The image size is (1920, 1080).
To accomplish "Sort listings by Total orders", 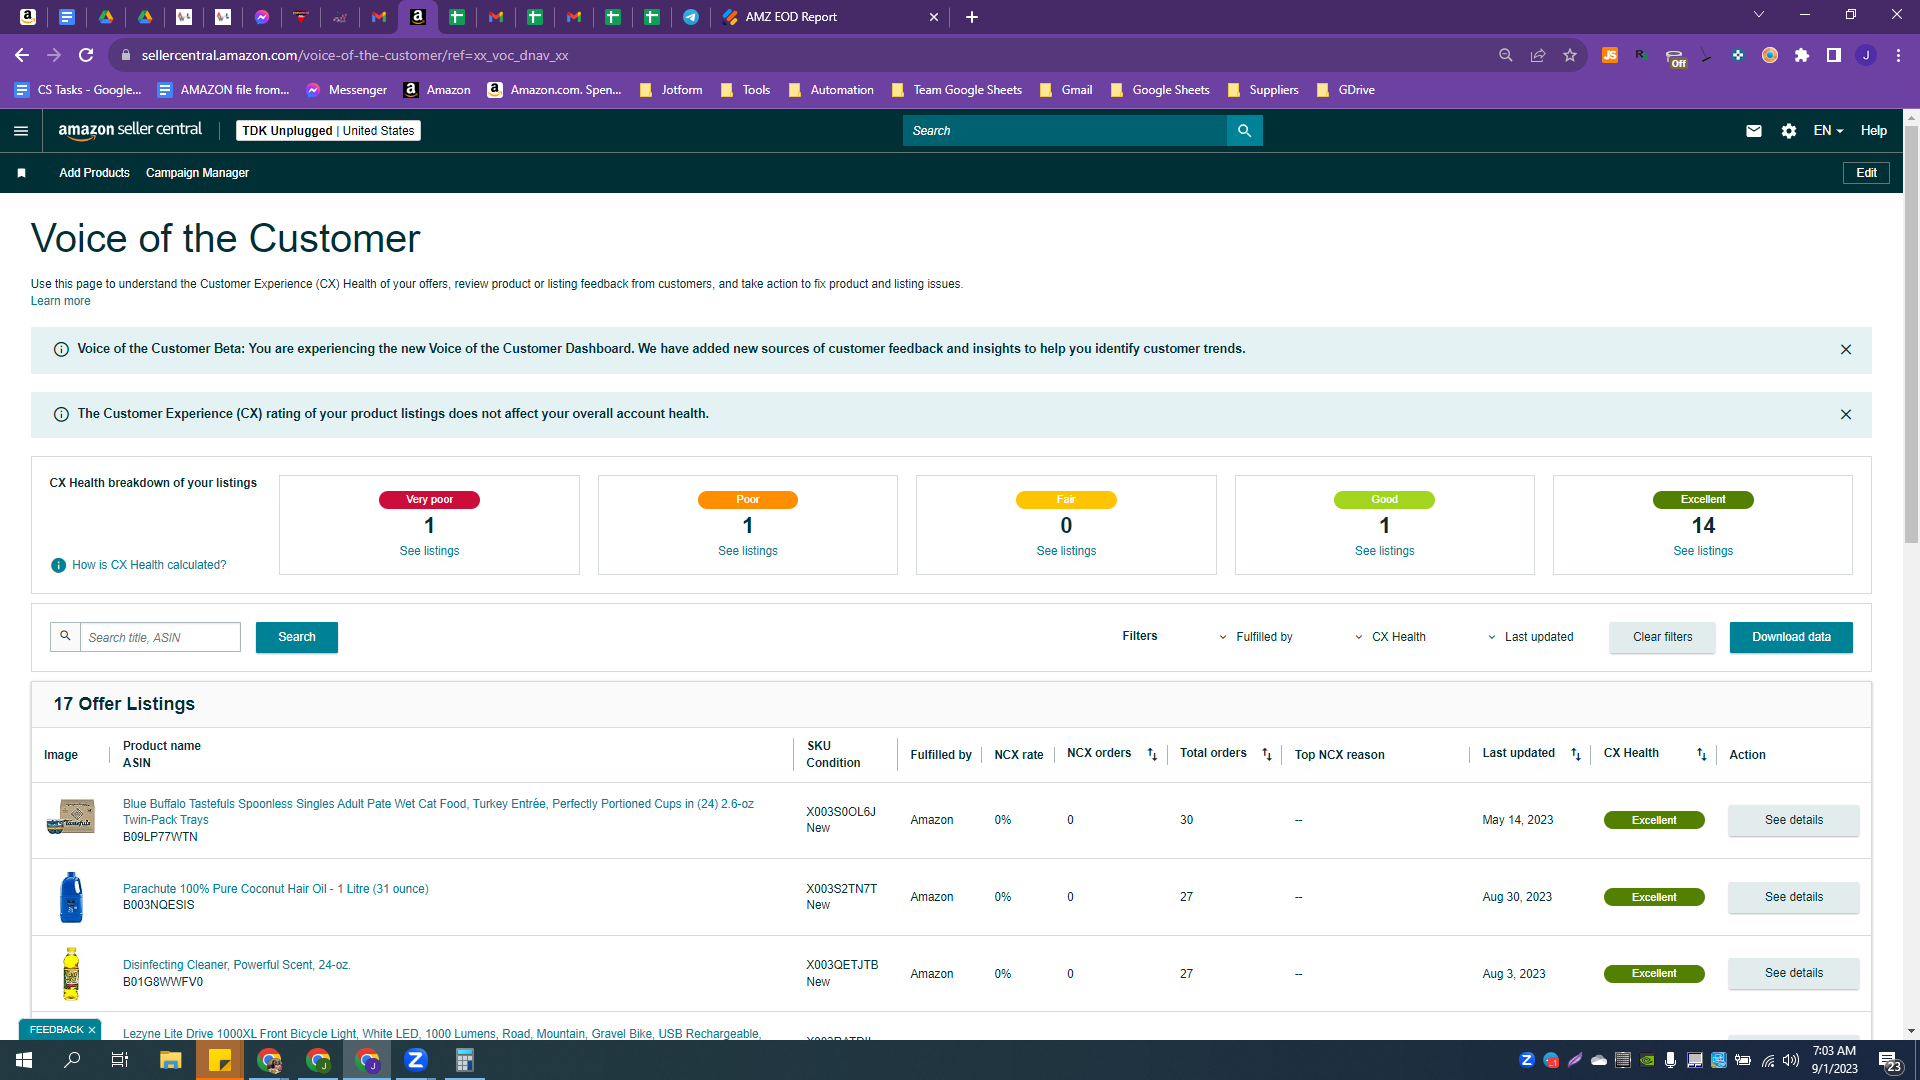I will 1267,755.
